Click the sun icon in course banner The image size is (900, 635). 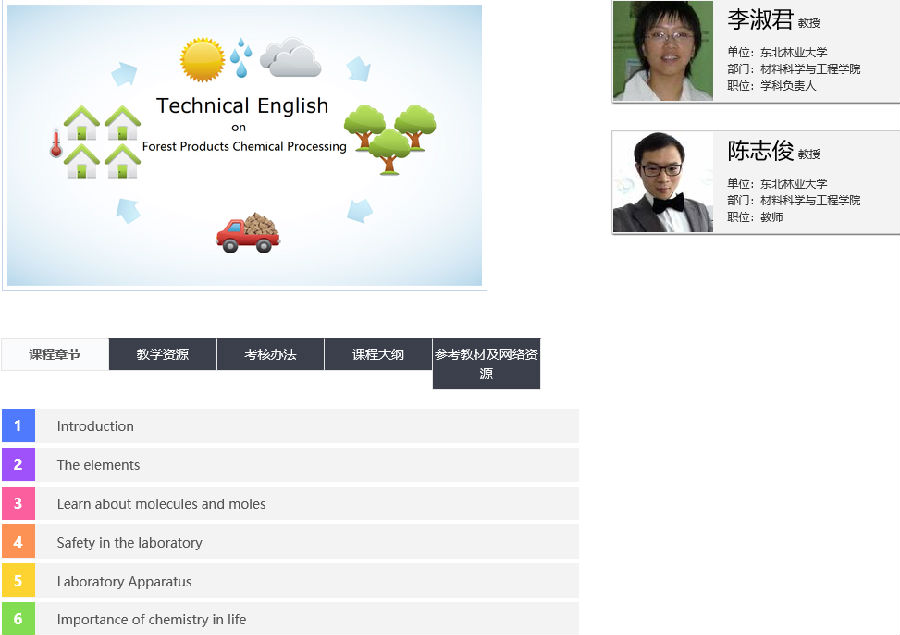point(202,59)
